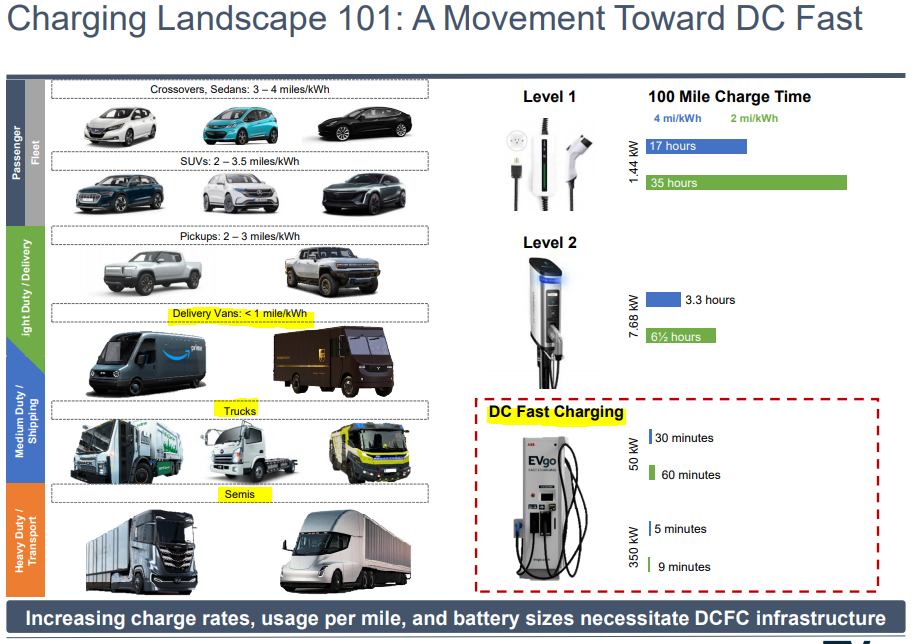Click the bottom DCFC infrastructure banner

[455, 618]
